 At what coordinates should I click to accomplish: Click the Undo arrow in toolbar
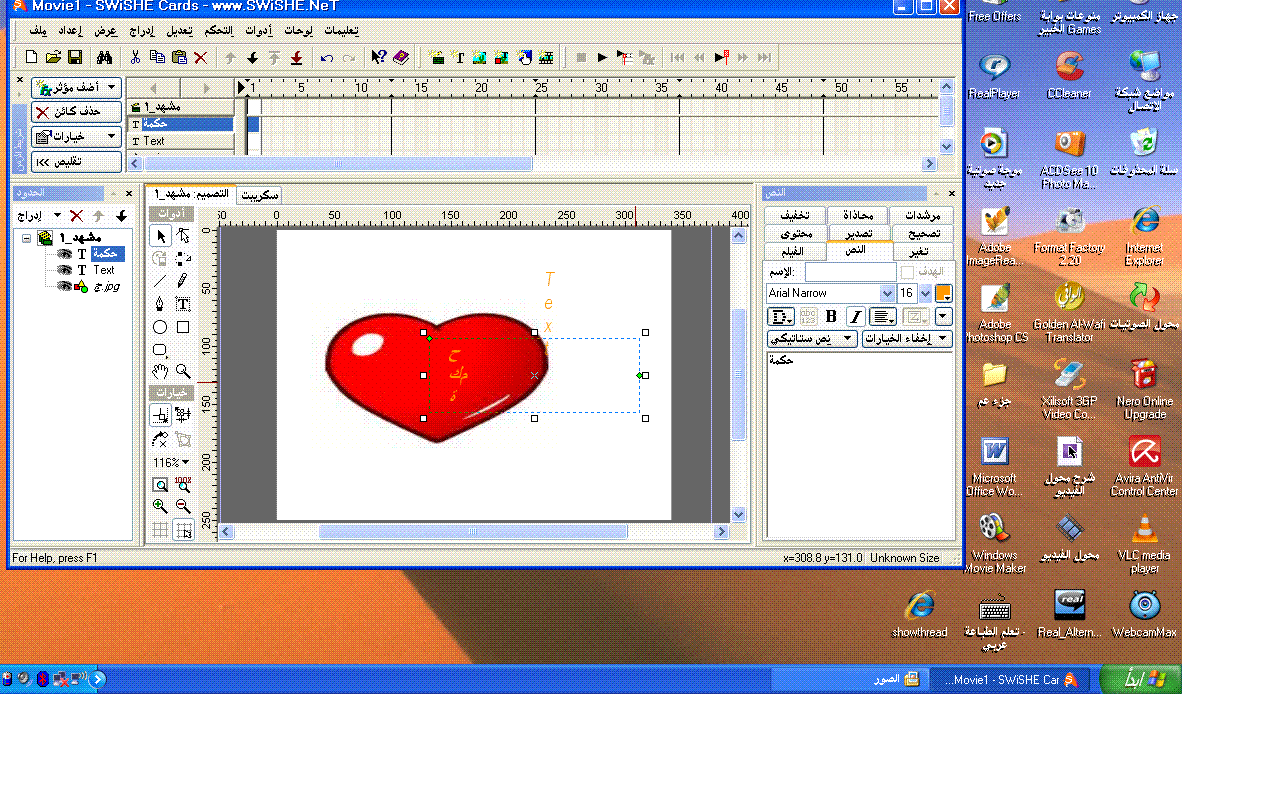click(326, 58)
